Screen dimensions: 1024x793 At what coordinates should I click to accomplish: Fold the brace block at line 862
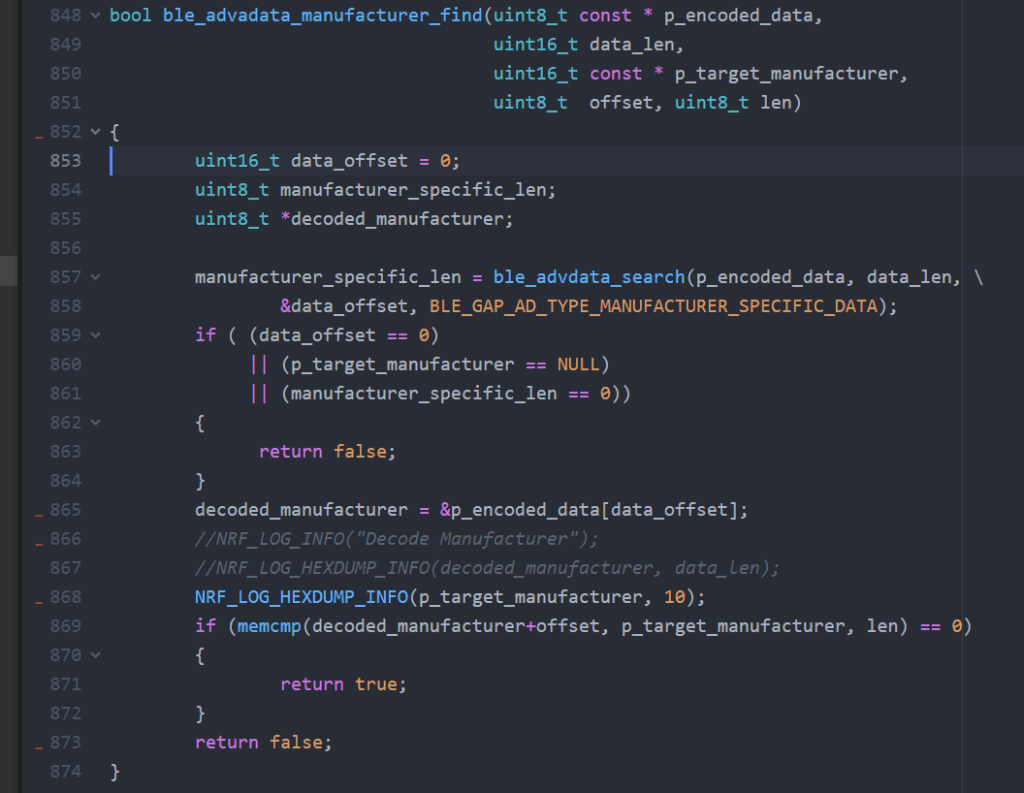tap(96, 422)
